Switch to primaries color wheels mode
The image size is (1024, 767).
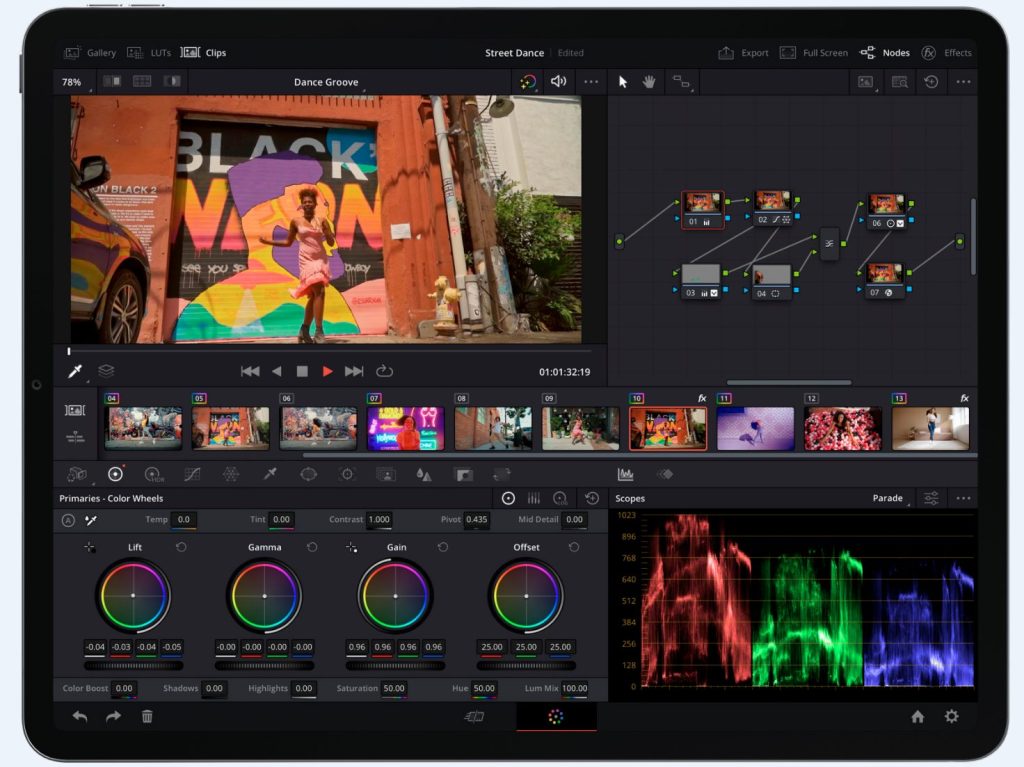coord(508,498)
